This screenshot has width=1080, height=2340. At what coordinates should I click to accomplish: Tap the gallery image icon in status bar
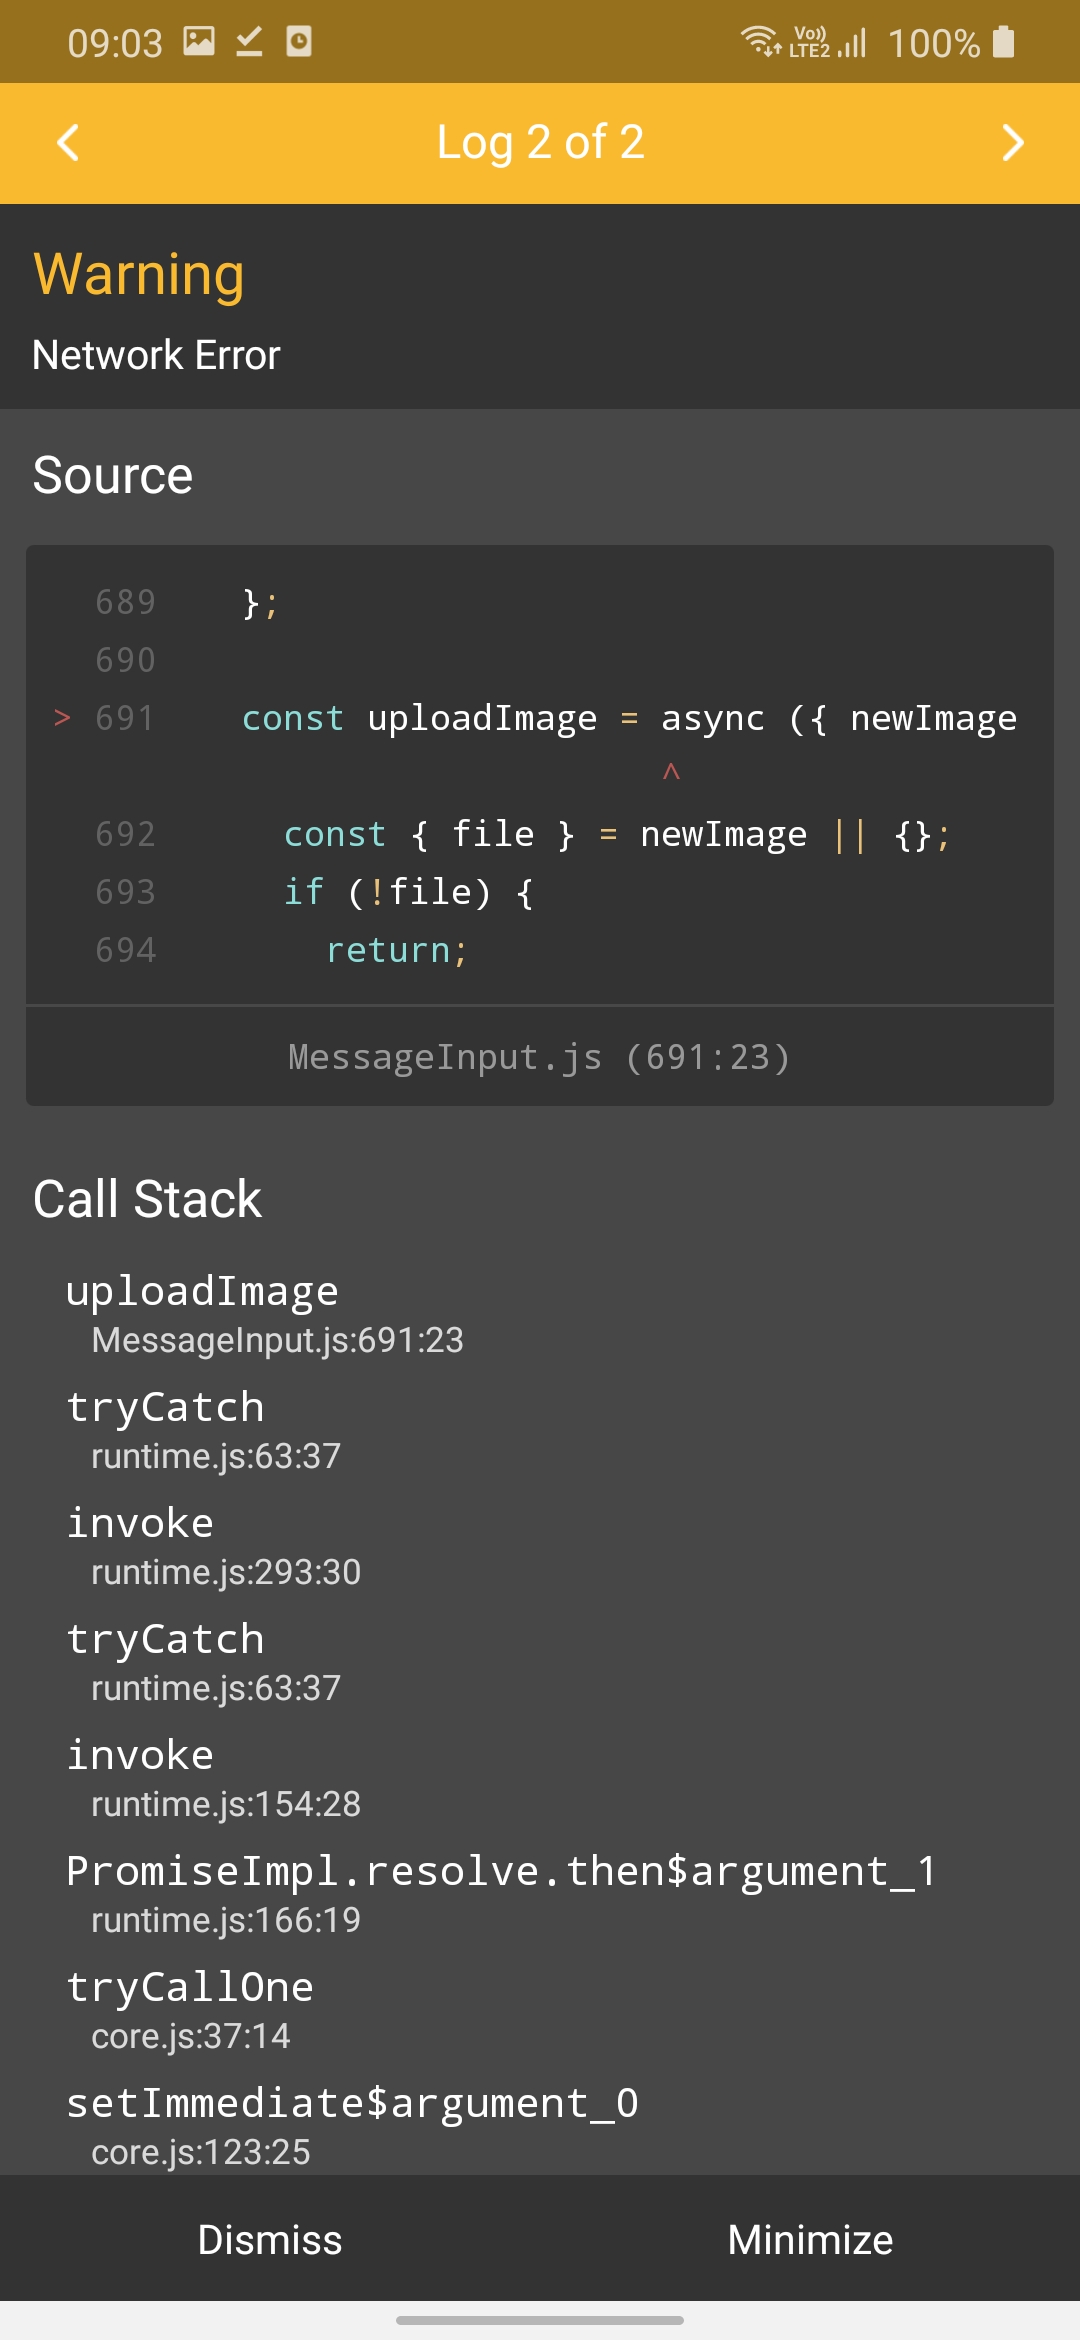click(199, 41)
